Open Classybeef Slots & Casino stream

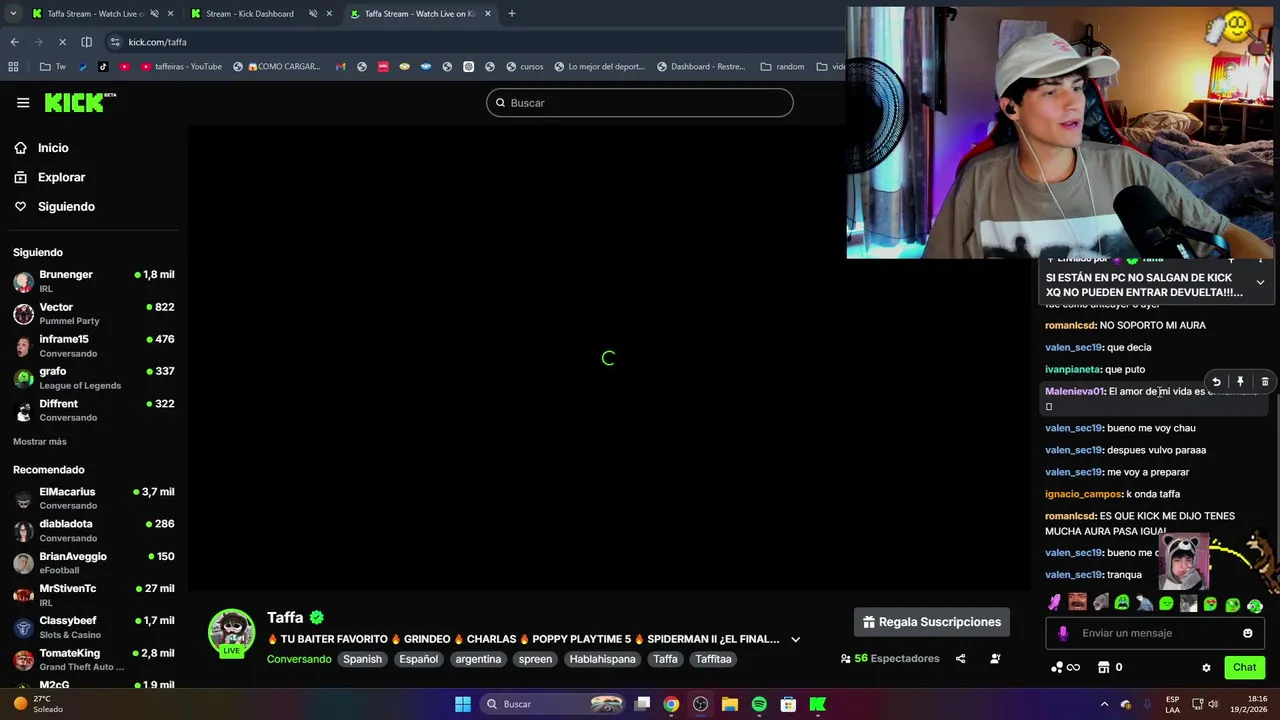click(94, 627)
